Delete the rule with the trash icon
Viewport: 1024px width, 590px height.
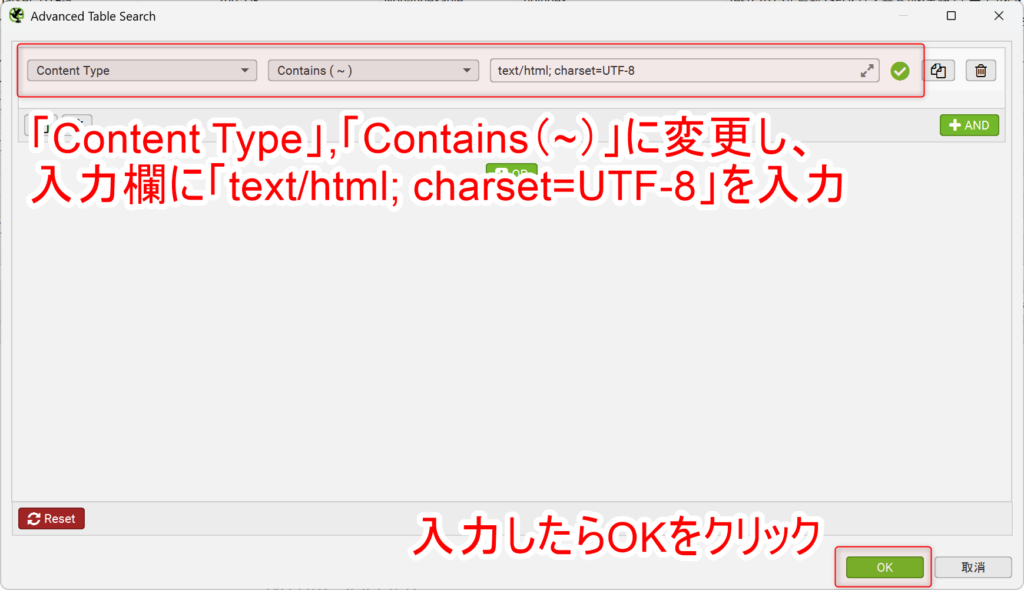click(981, 70)
